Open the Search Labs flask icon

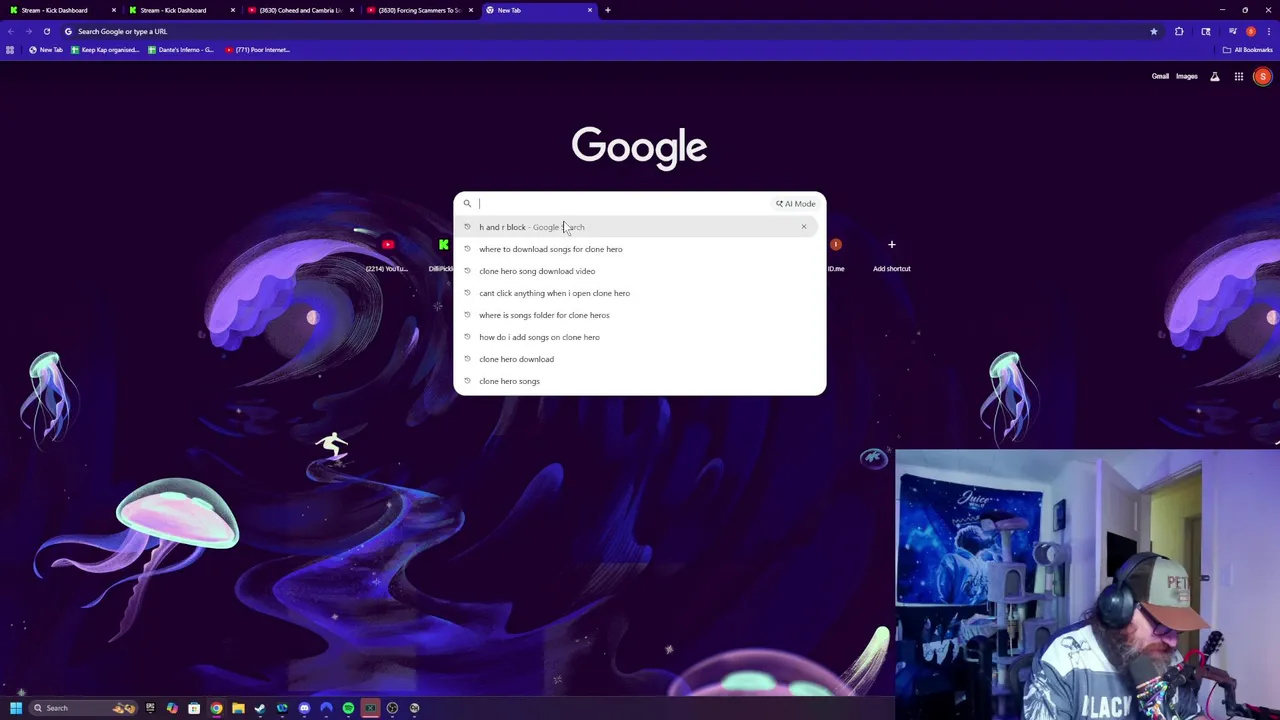(1215, 77)
